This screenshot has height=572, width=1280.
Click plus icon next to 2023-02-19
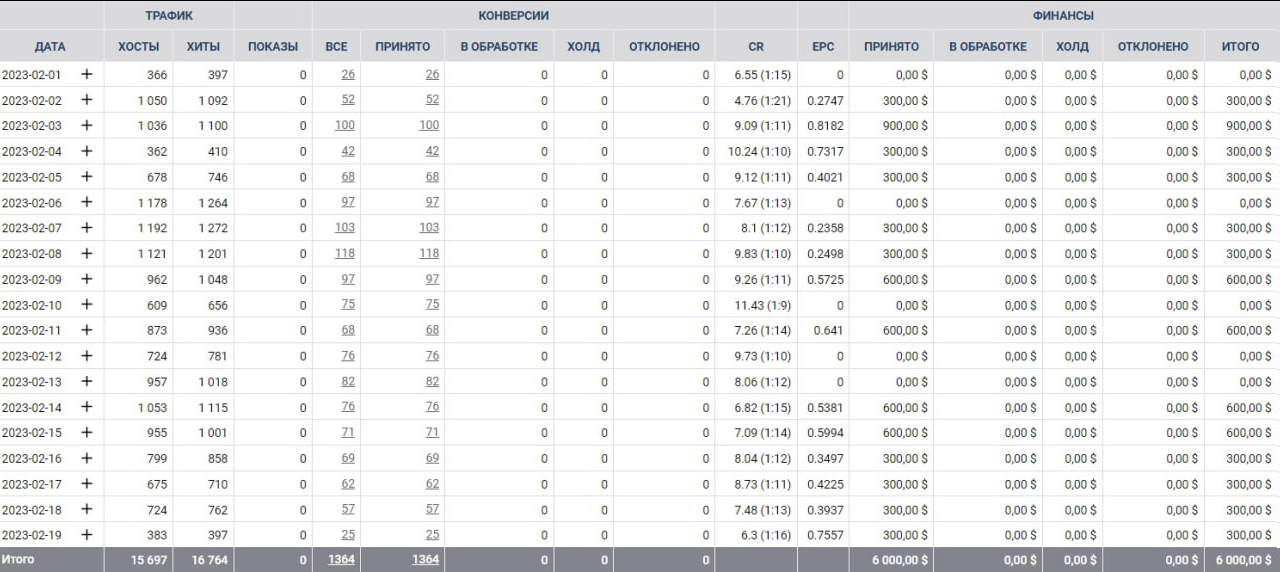(x=87, y=535)
